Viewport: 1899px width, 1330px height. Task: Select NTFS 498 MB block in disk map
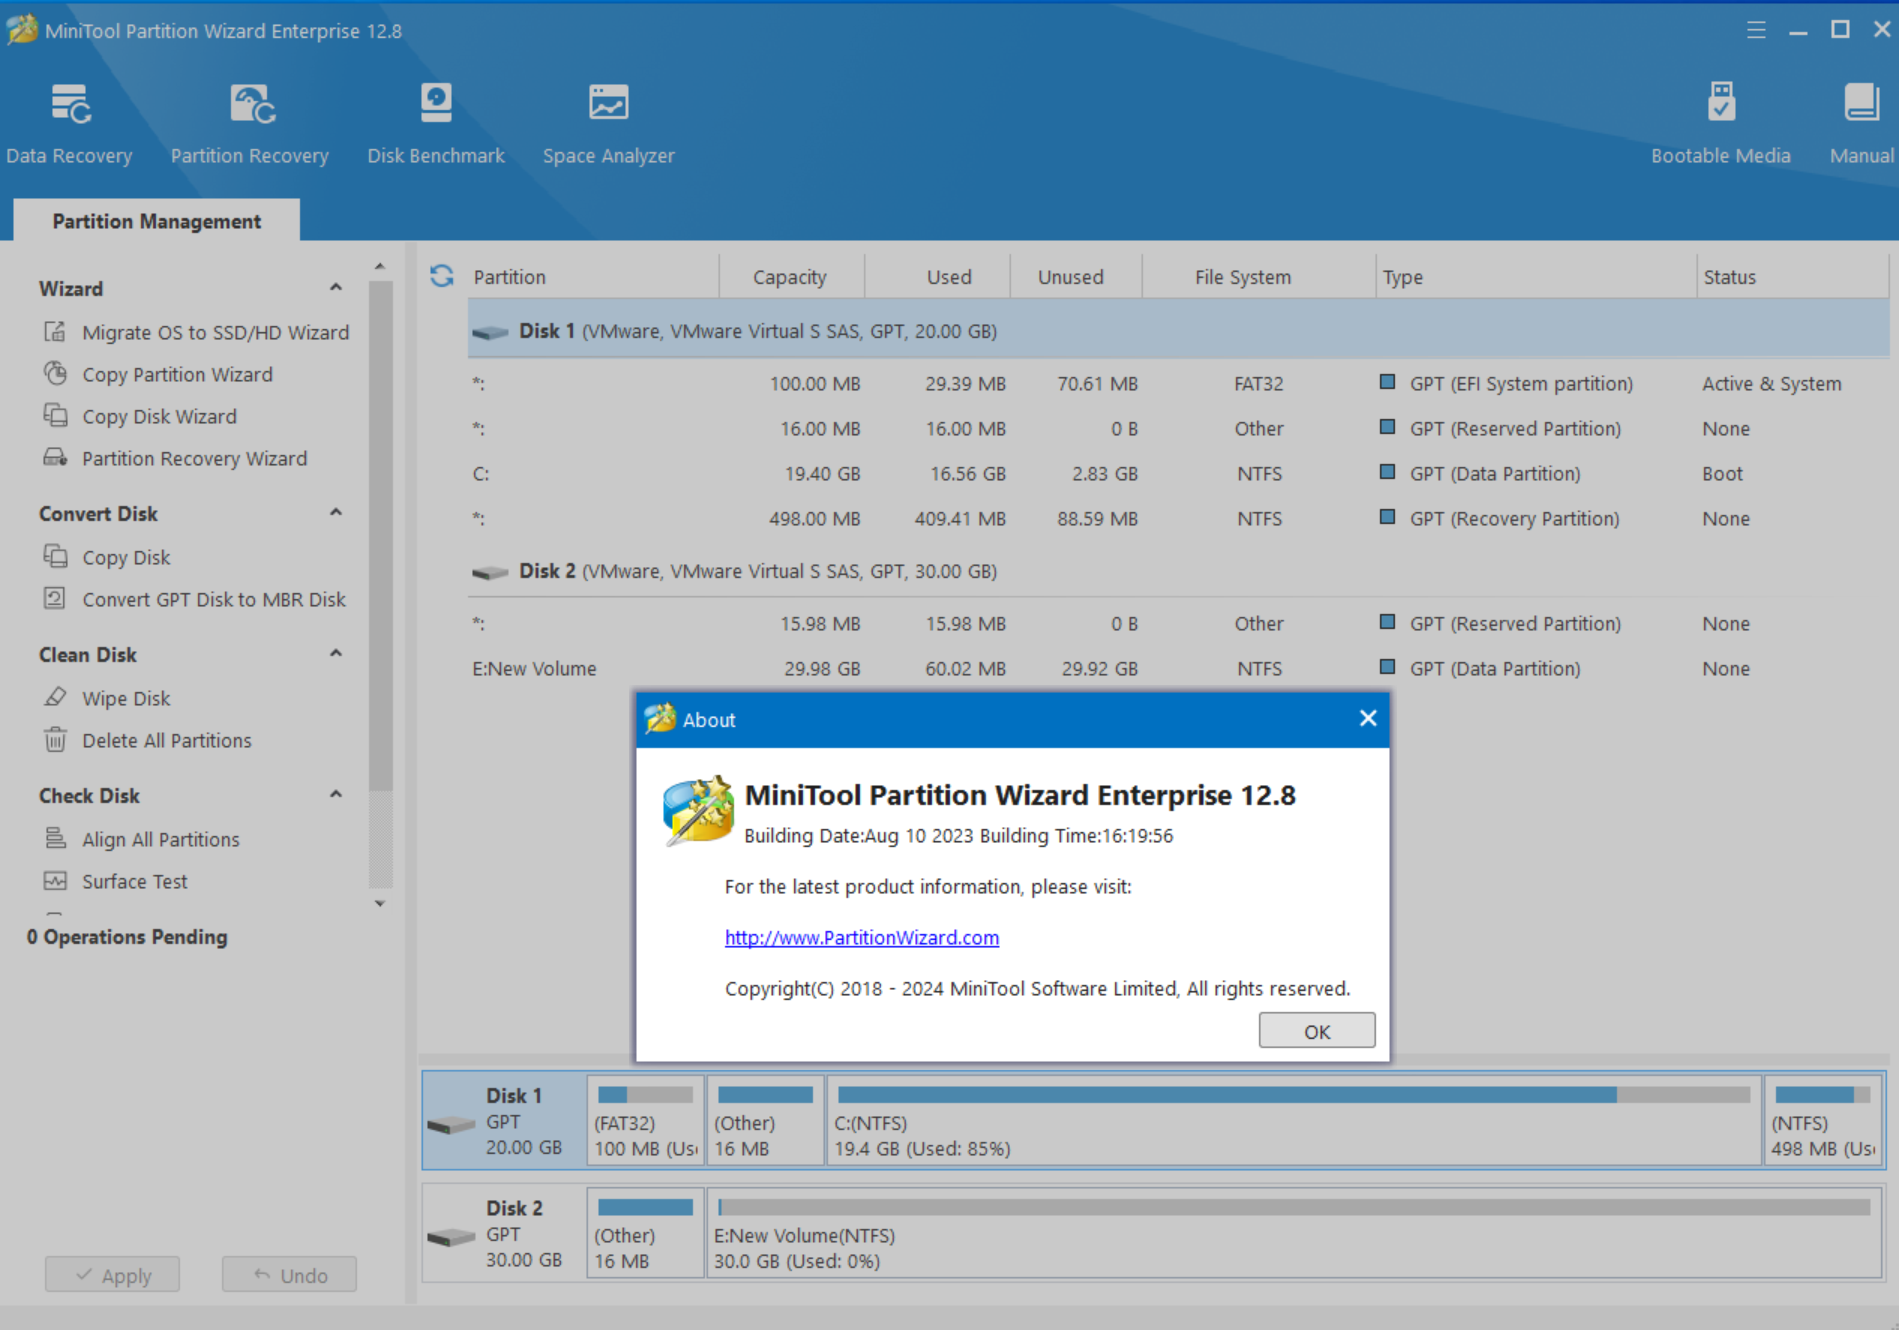tap(1823, 1121)
